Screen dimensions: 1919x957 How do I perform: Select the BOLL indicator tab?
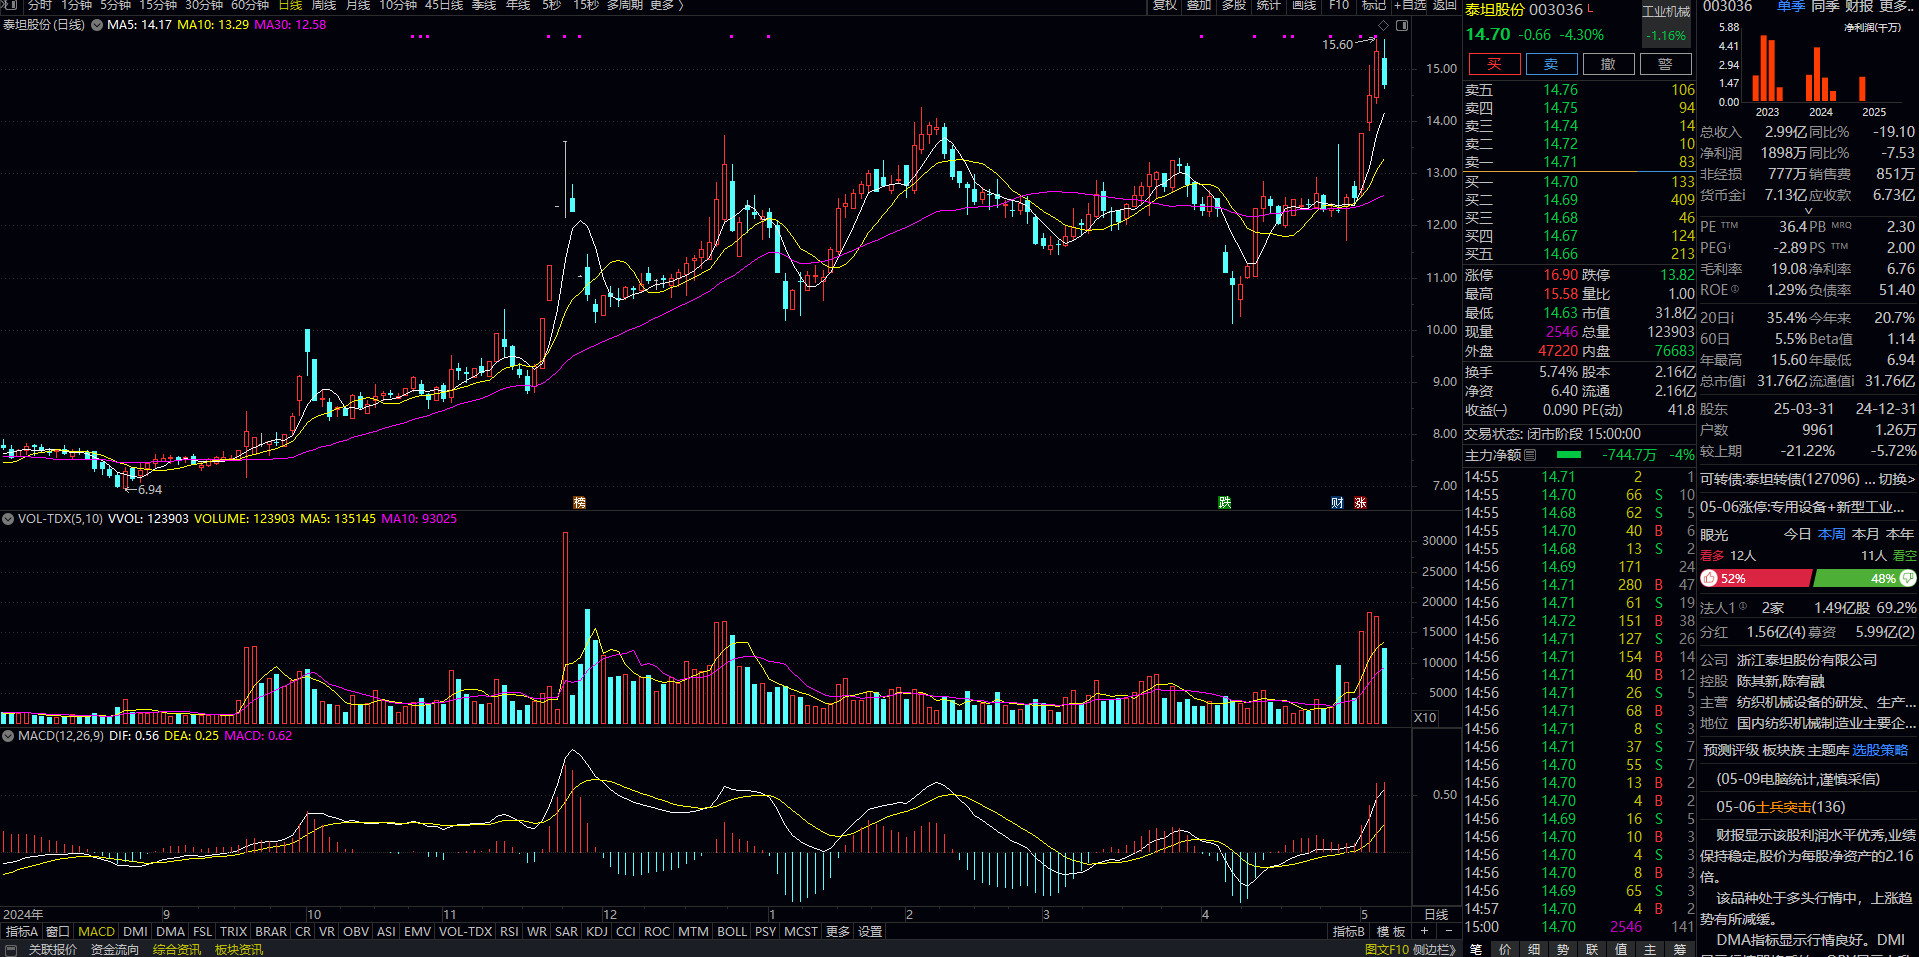tap(732, 931)
